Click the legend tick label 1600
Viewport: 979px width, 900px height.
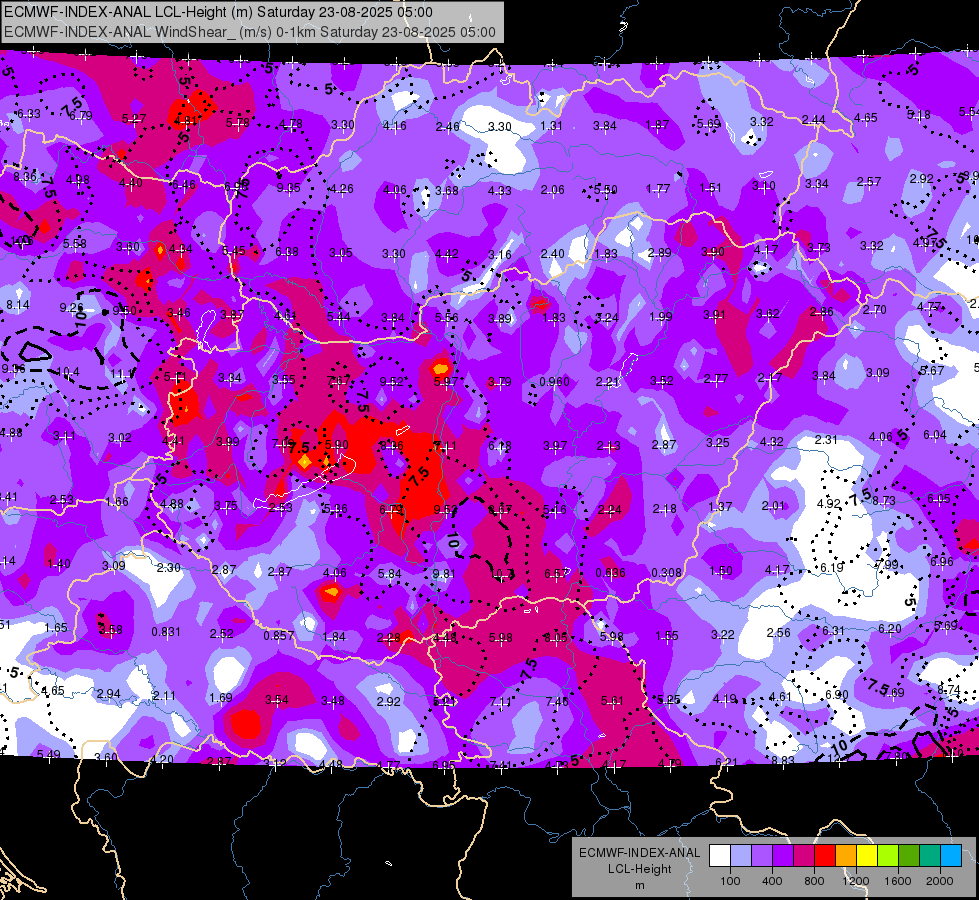(x=898, y=881)
